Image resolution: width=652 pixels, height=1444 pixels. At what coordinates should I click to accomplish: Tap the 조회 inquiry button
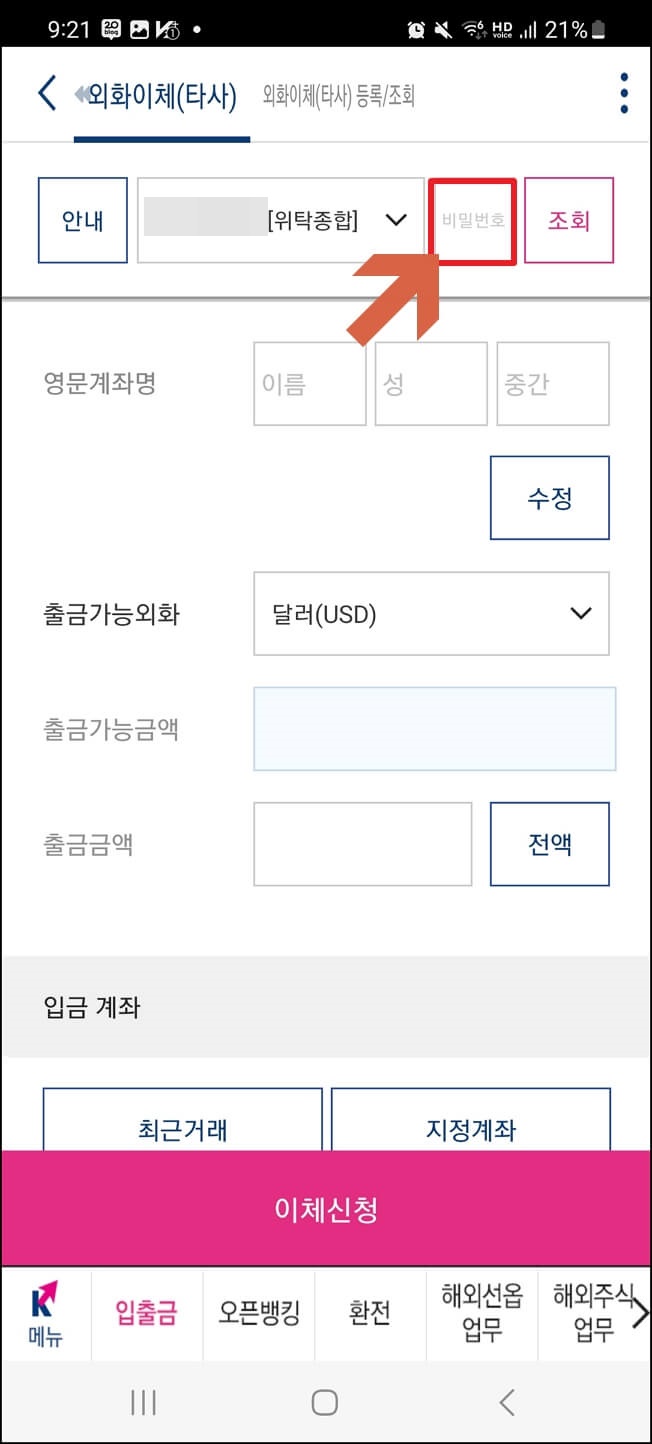569,219
